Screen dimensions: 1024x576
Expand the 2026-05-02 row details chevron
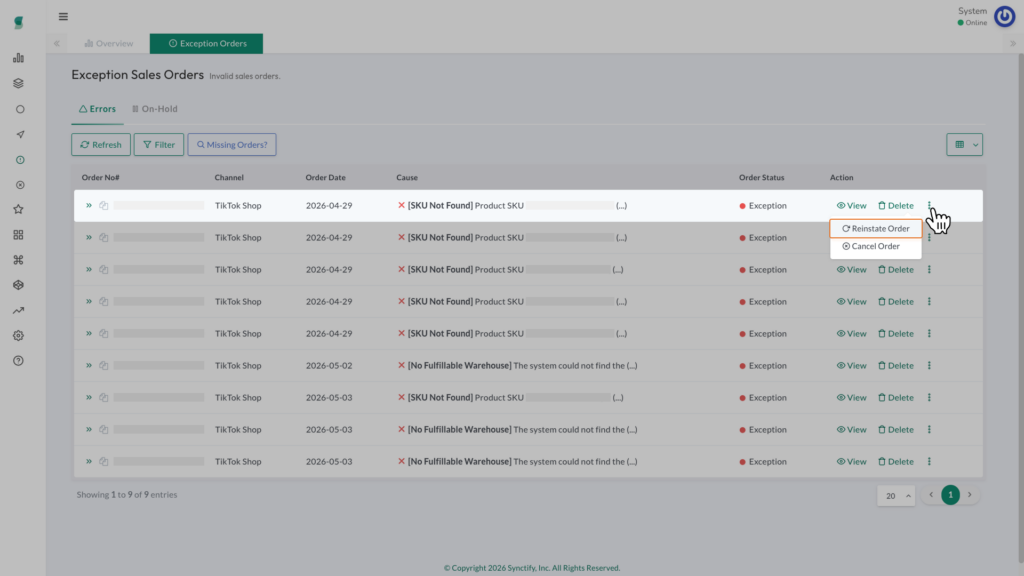89,366
